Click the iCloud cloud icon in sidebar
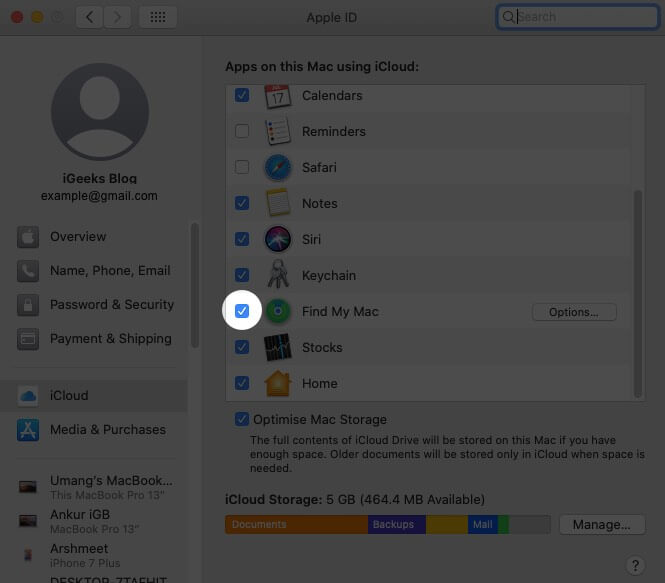 click(x=28, y=396)
